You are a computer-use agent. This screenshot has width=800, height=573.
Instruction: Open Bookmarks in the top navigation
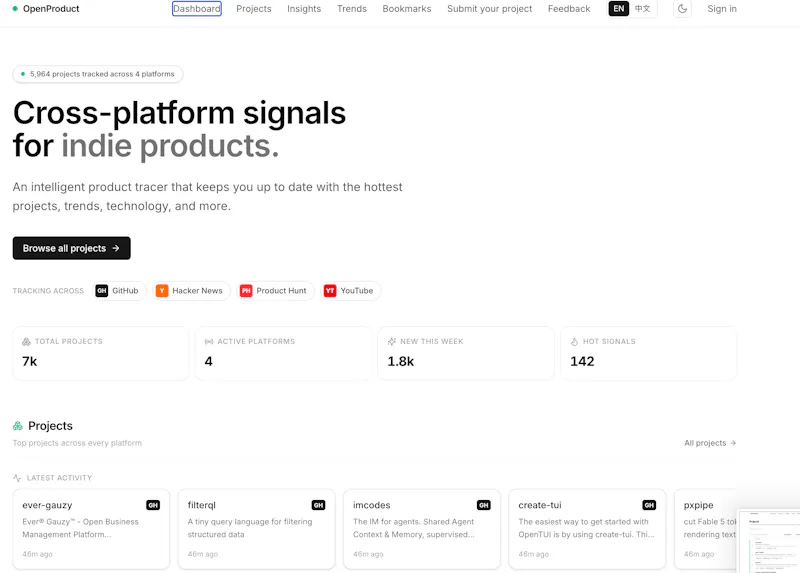[407, 9]
